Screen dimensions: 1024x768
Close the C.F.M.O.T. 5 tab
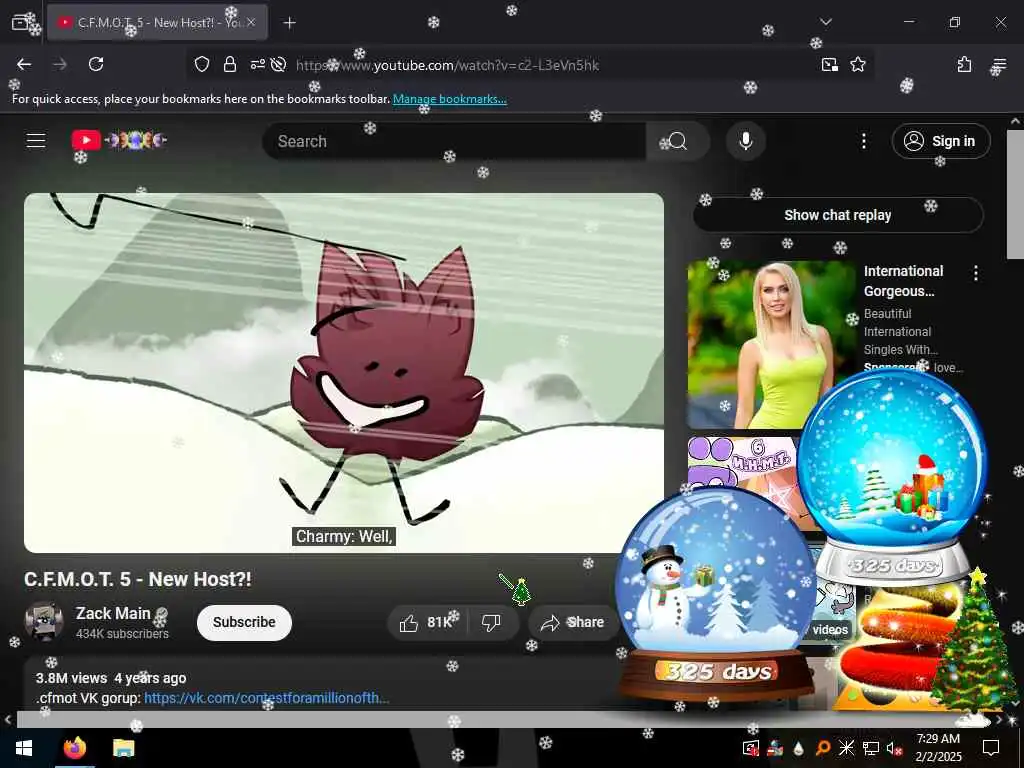tap(251, 22)
